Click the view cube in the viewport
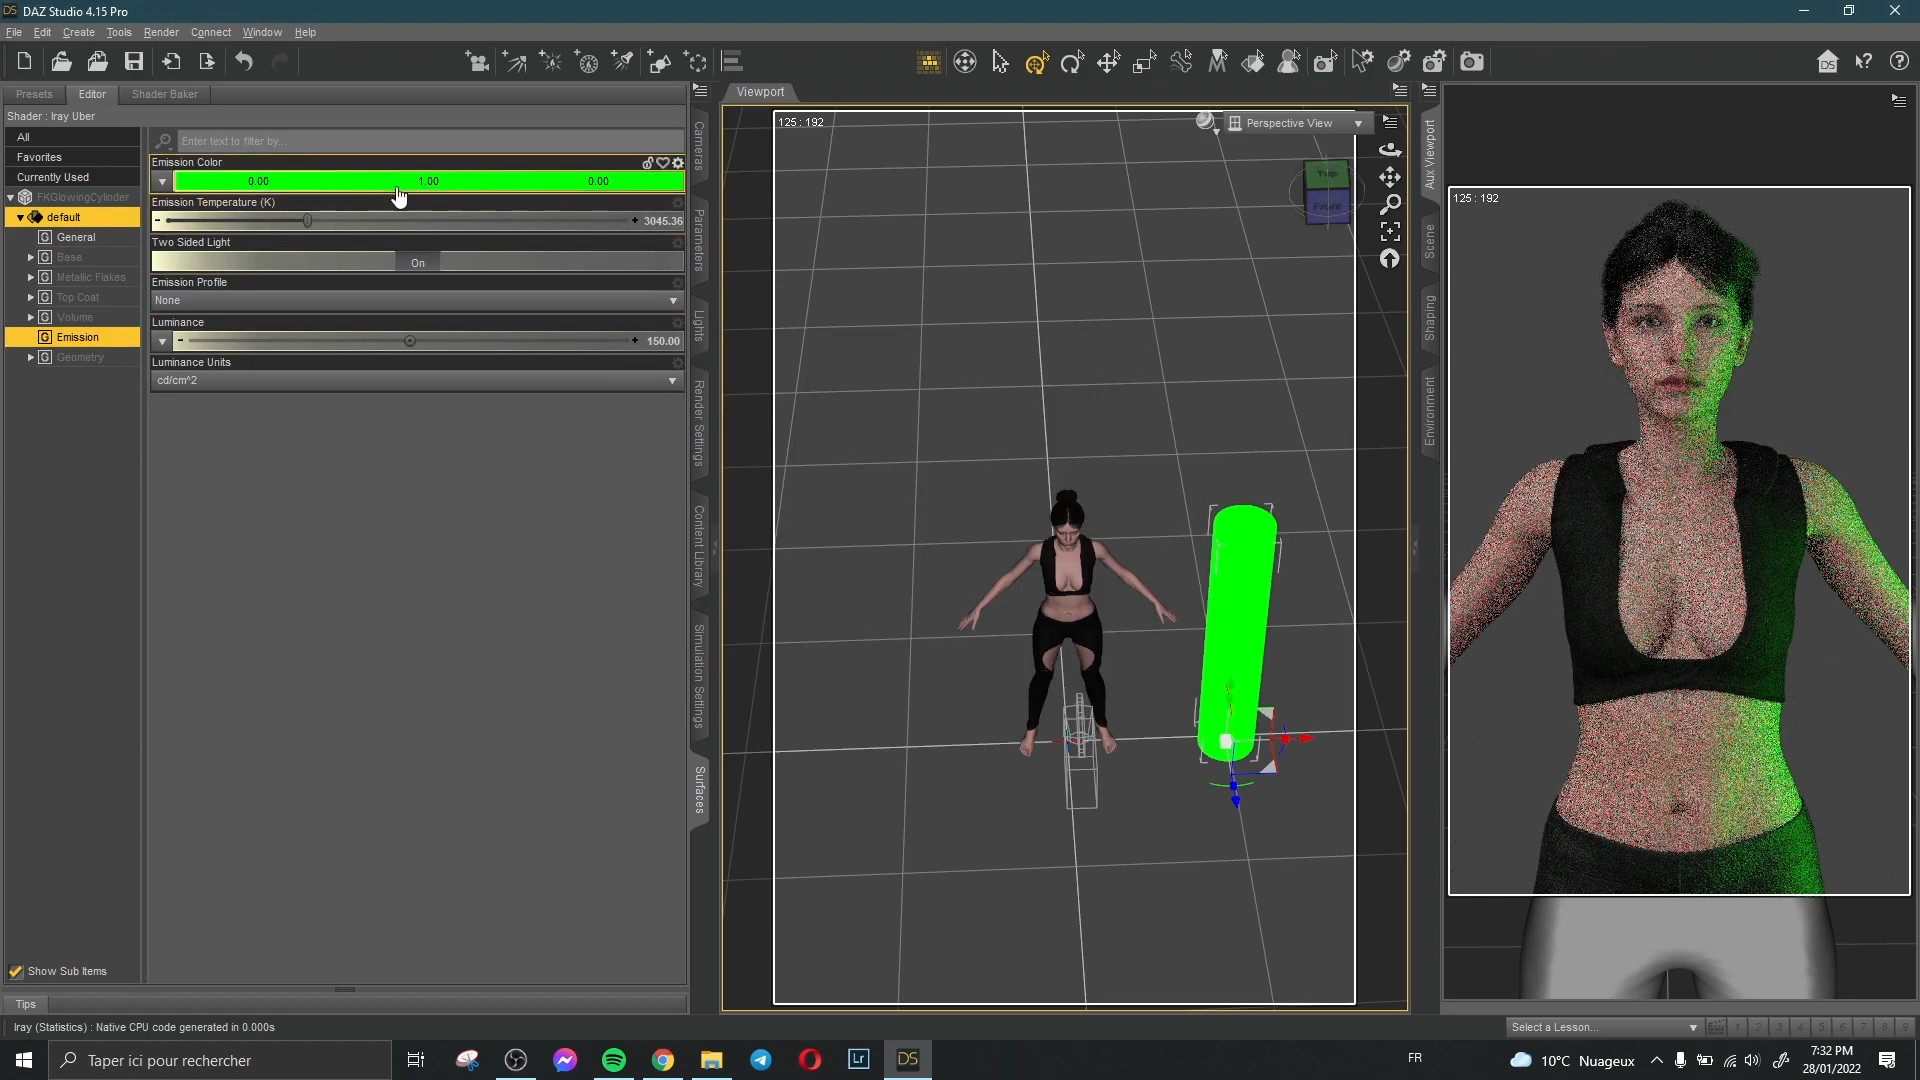1920x1080 pixels. coord(1327,192)
